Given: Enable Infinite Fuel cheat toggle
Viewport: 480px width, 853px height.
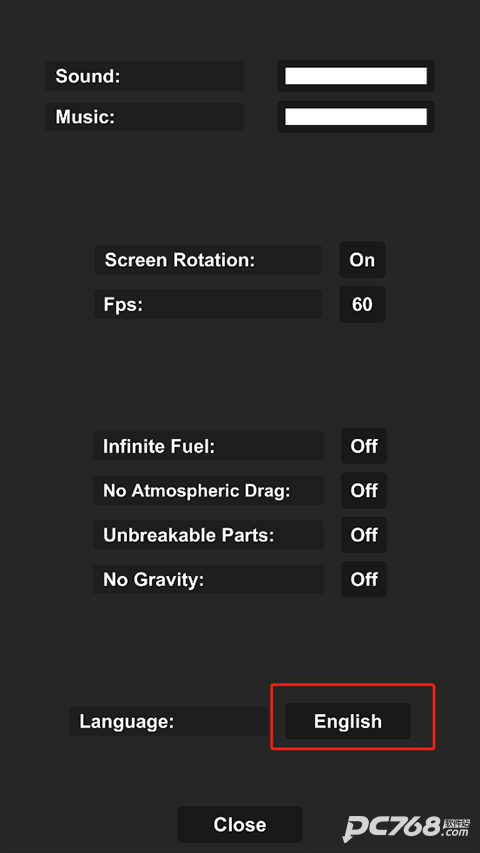Looking at the screenshot, I should [x=364, y=446].
